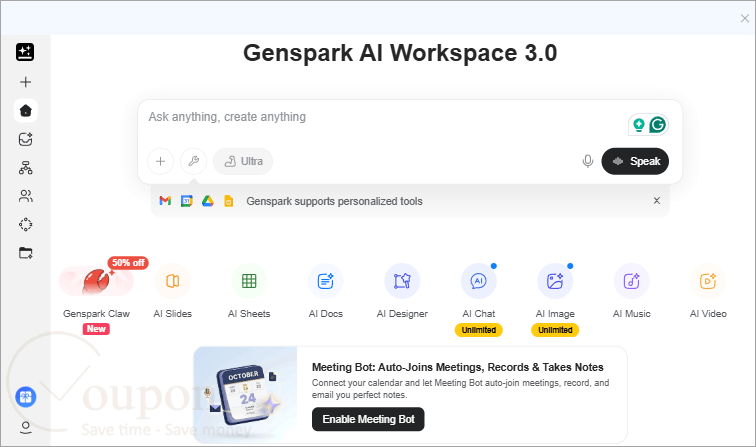The height and width of the screenshot is (447, 756).
Task: Click the '50% off' badge on Genspark Claw
Action: (x=128, y=263)
